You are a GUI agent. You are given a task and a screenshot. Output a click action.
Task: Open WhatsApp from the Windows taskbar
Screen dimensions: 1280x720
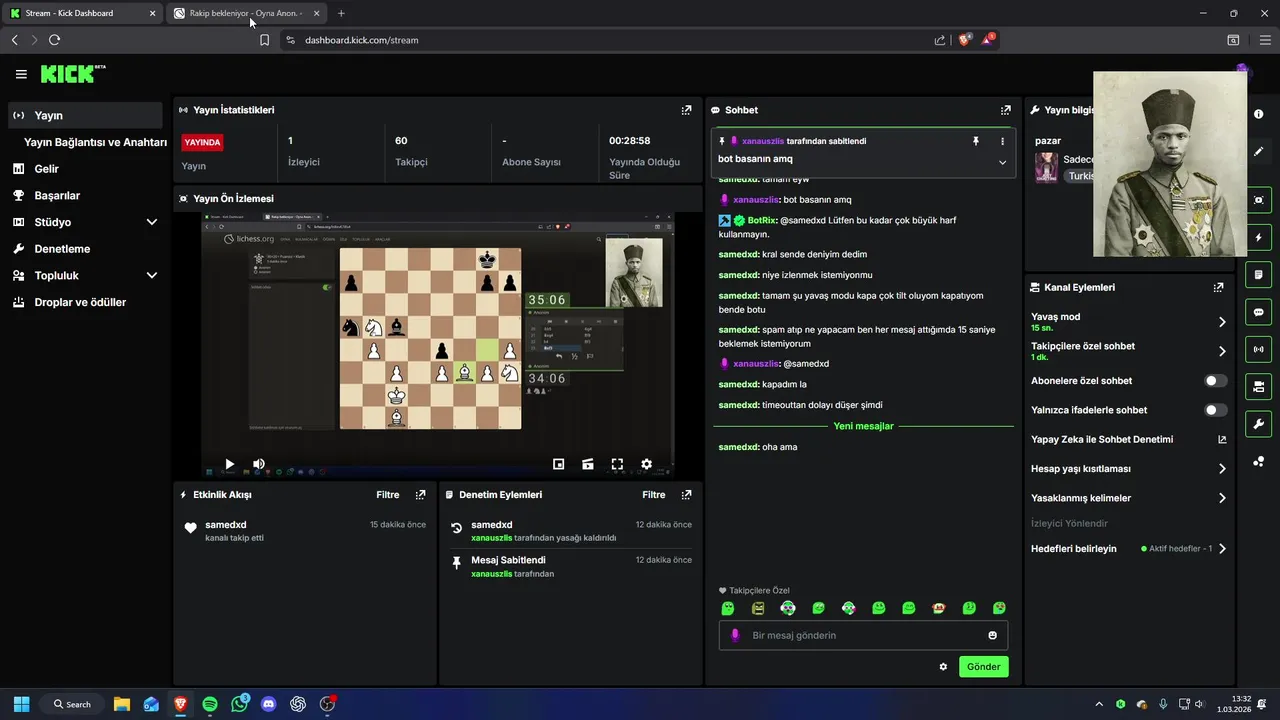(239, 704)
